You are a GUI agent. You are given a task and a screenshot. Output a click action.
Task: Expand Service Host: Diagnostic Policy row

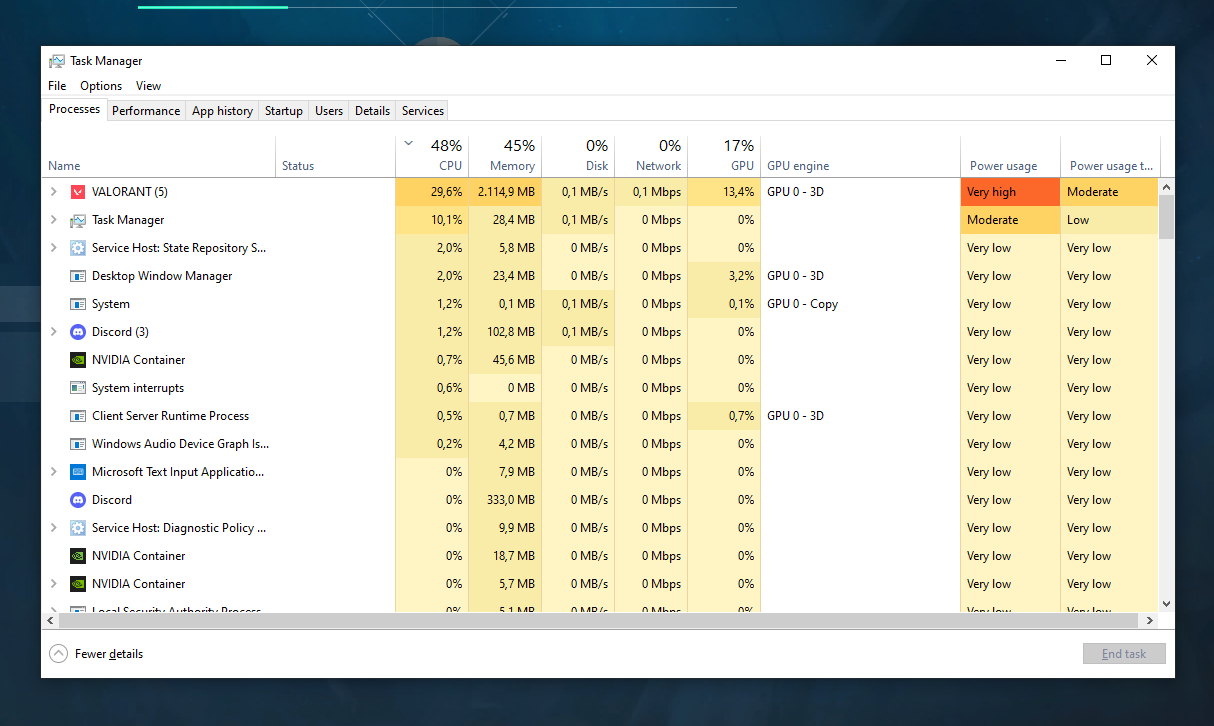(x=54, y=528)
